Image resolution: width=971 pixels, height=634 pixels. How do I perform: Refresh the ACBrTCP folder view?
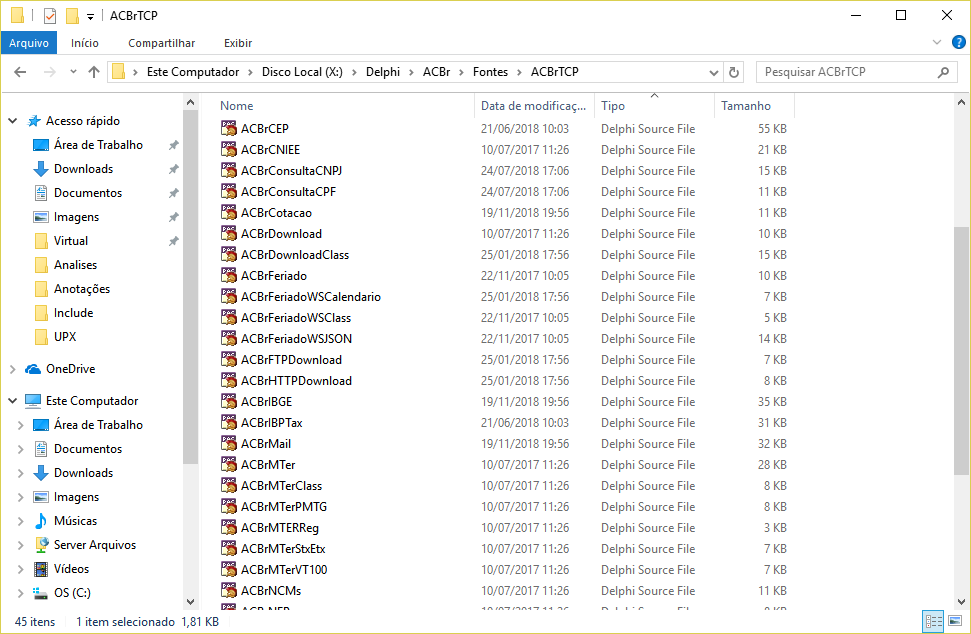coord(734,72)
